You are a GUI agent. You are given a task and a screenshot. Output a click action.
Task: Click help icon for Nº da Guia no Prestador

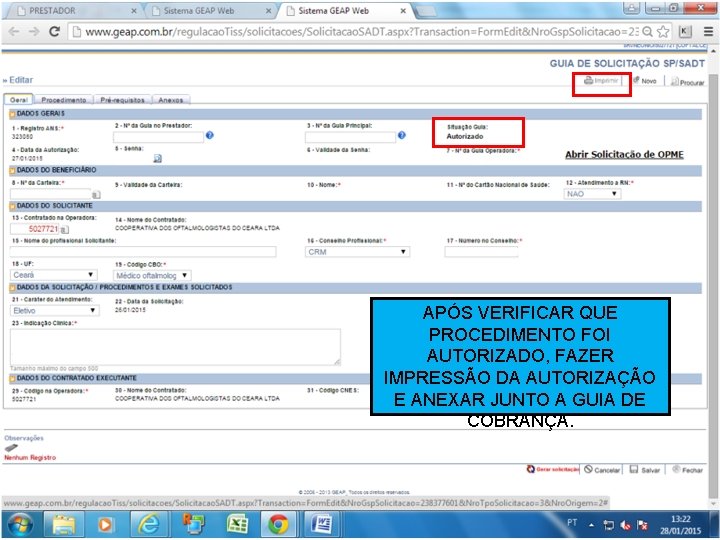tap(209, 135)
